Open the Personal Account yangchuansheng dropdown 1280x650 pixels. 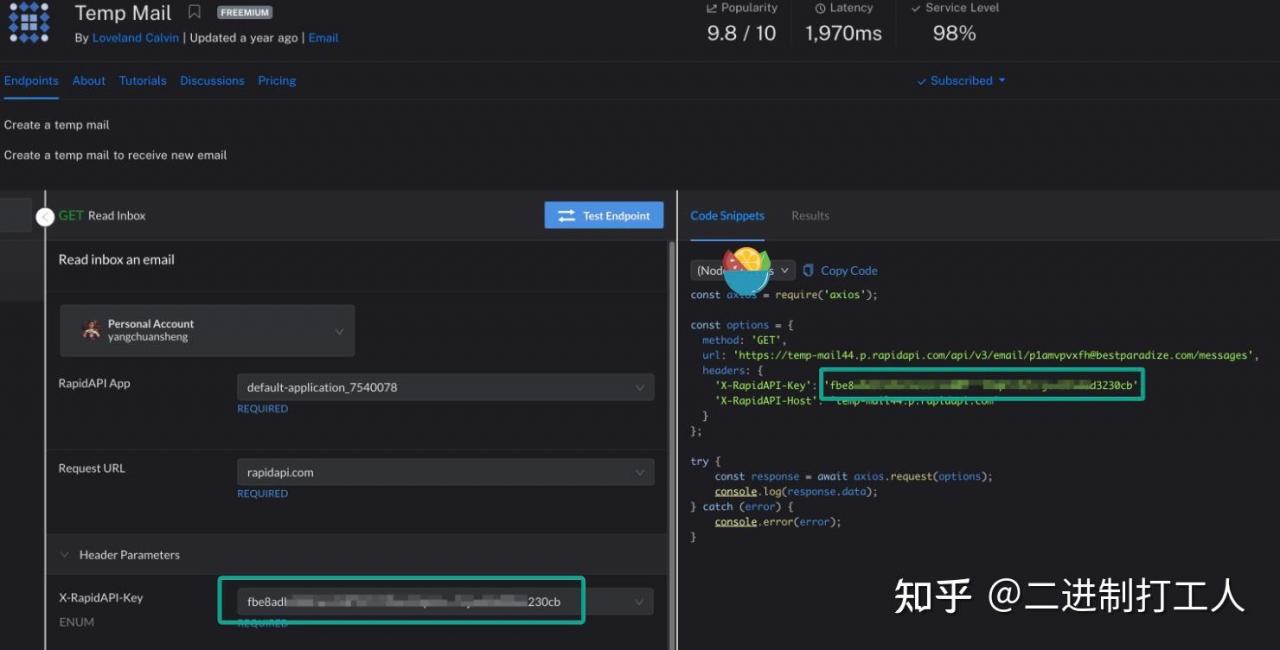[x=207, y=331]
